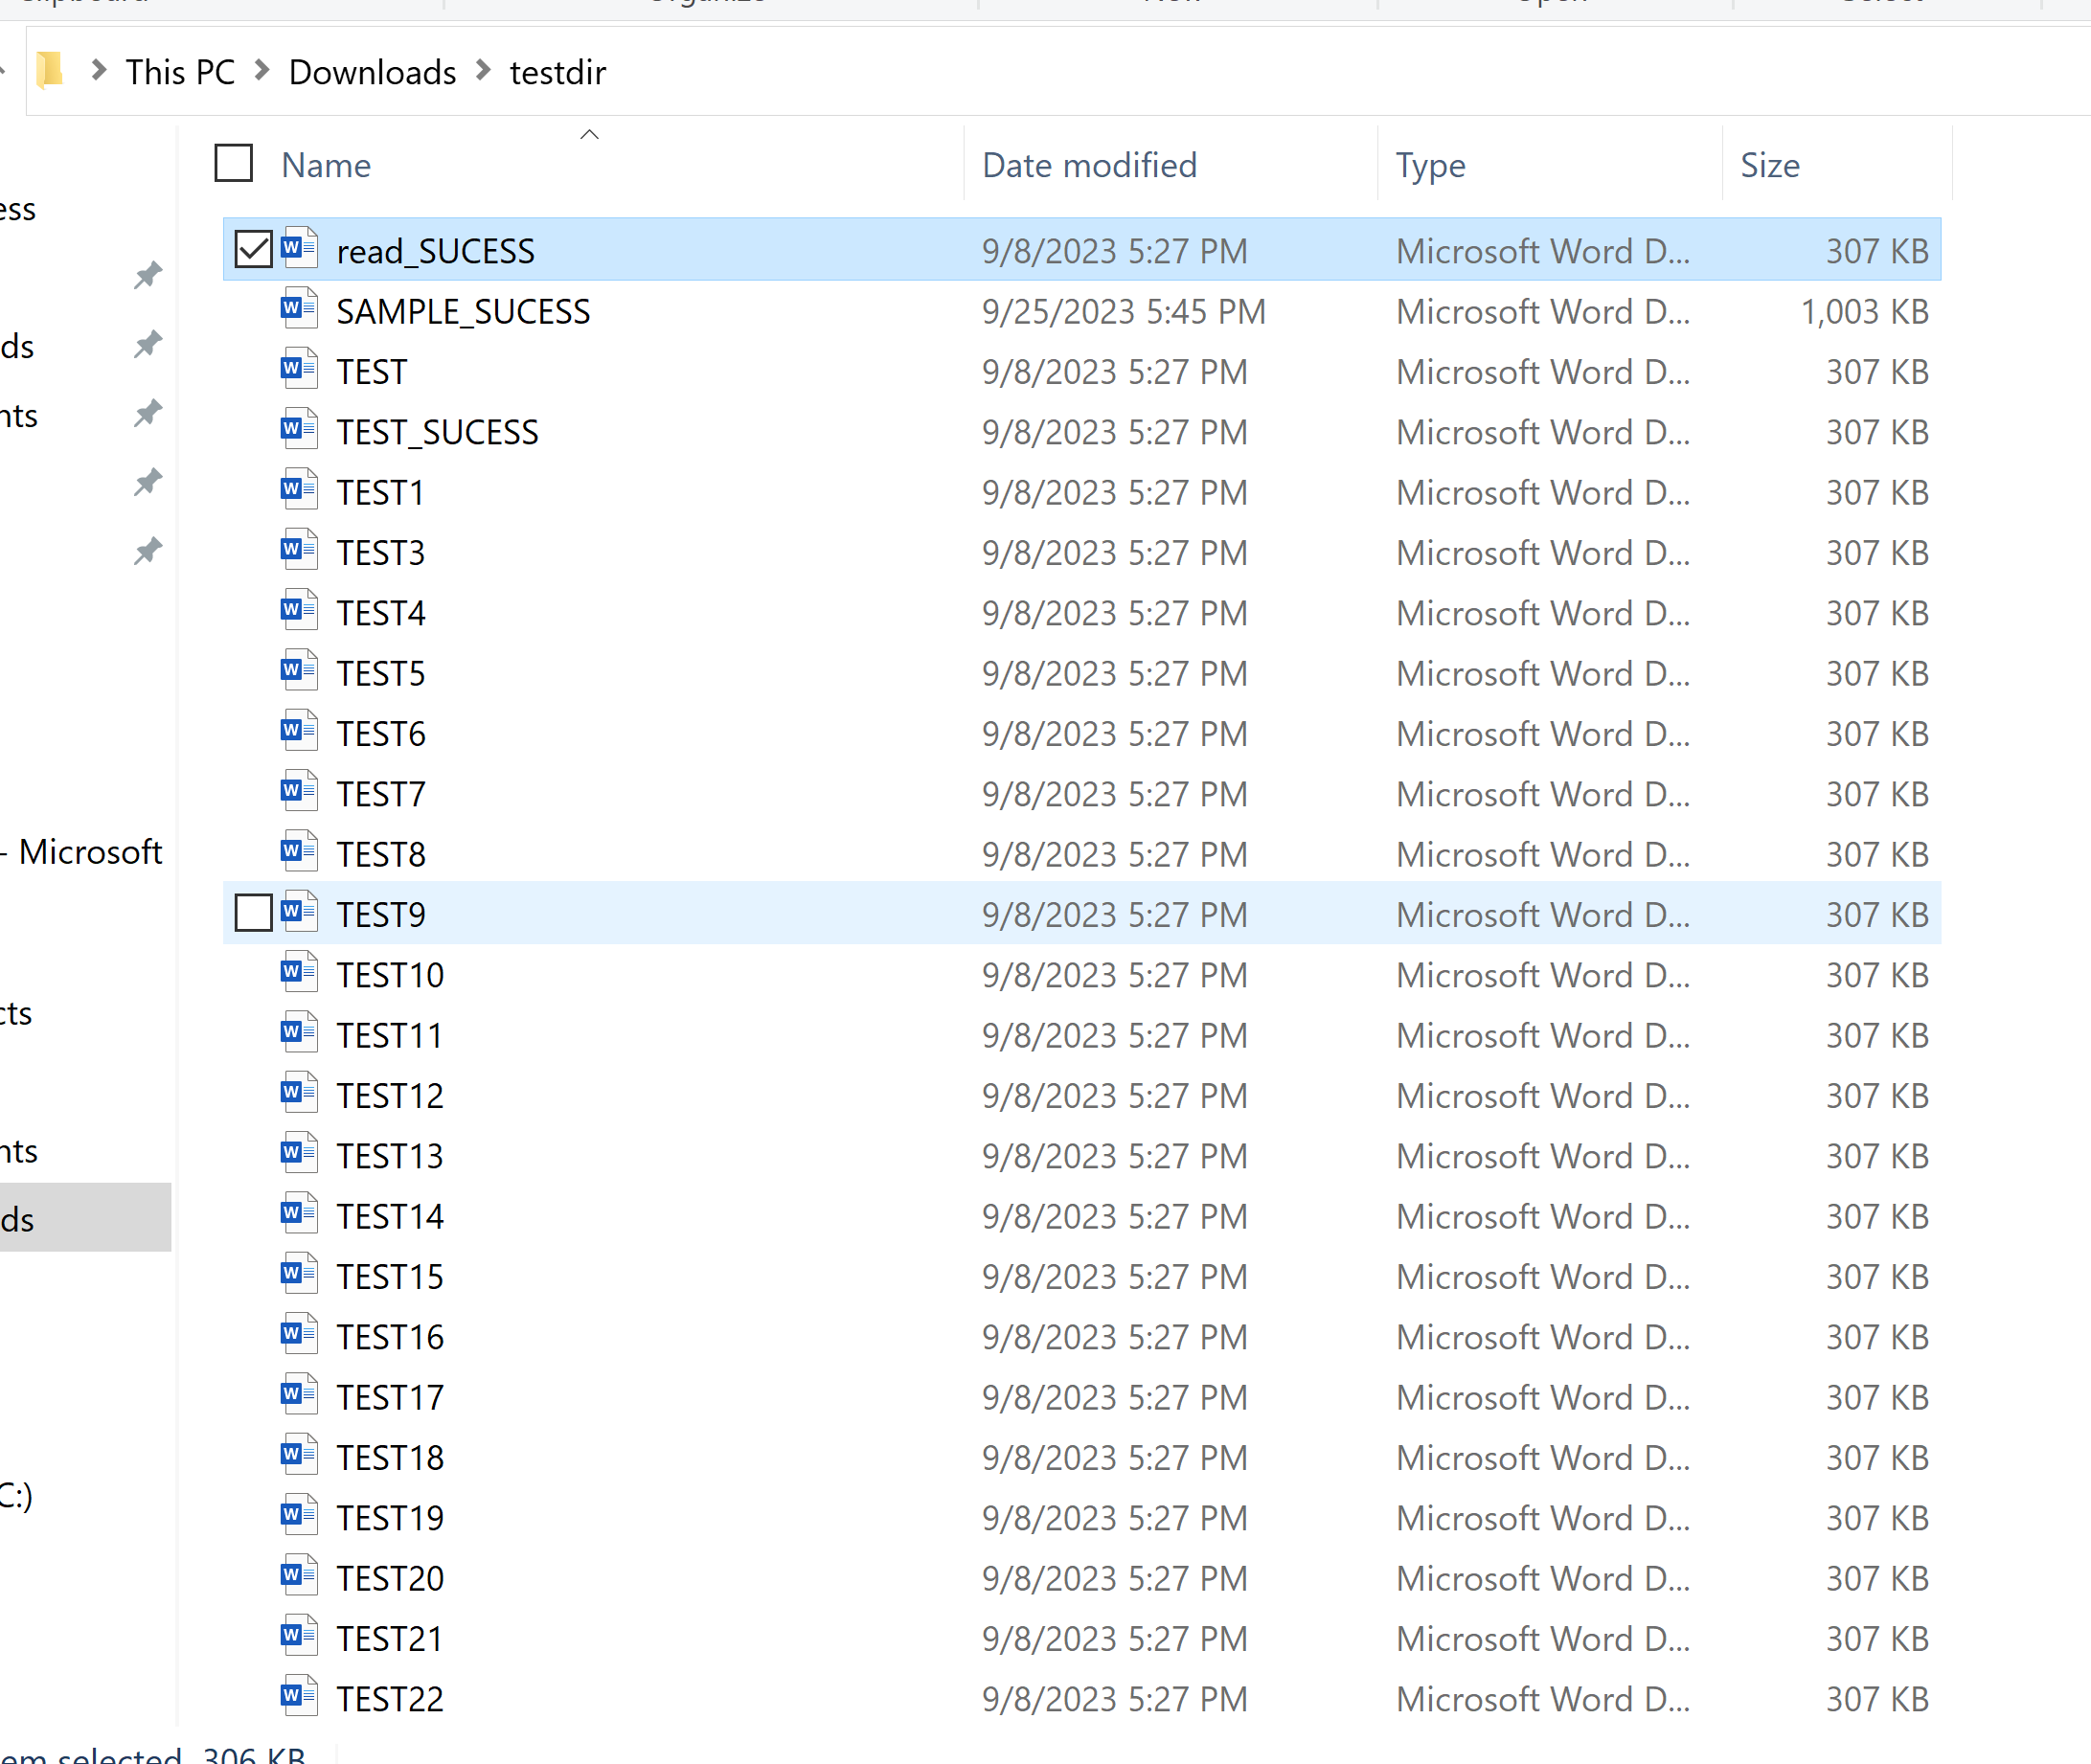Uncheck the read_SUCESS file checkbox
The height and width of the screenshot is (1764, 2091).
[253, 249]
